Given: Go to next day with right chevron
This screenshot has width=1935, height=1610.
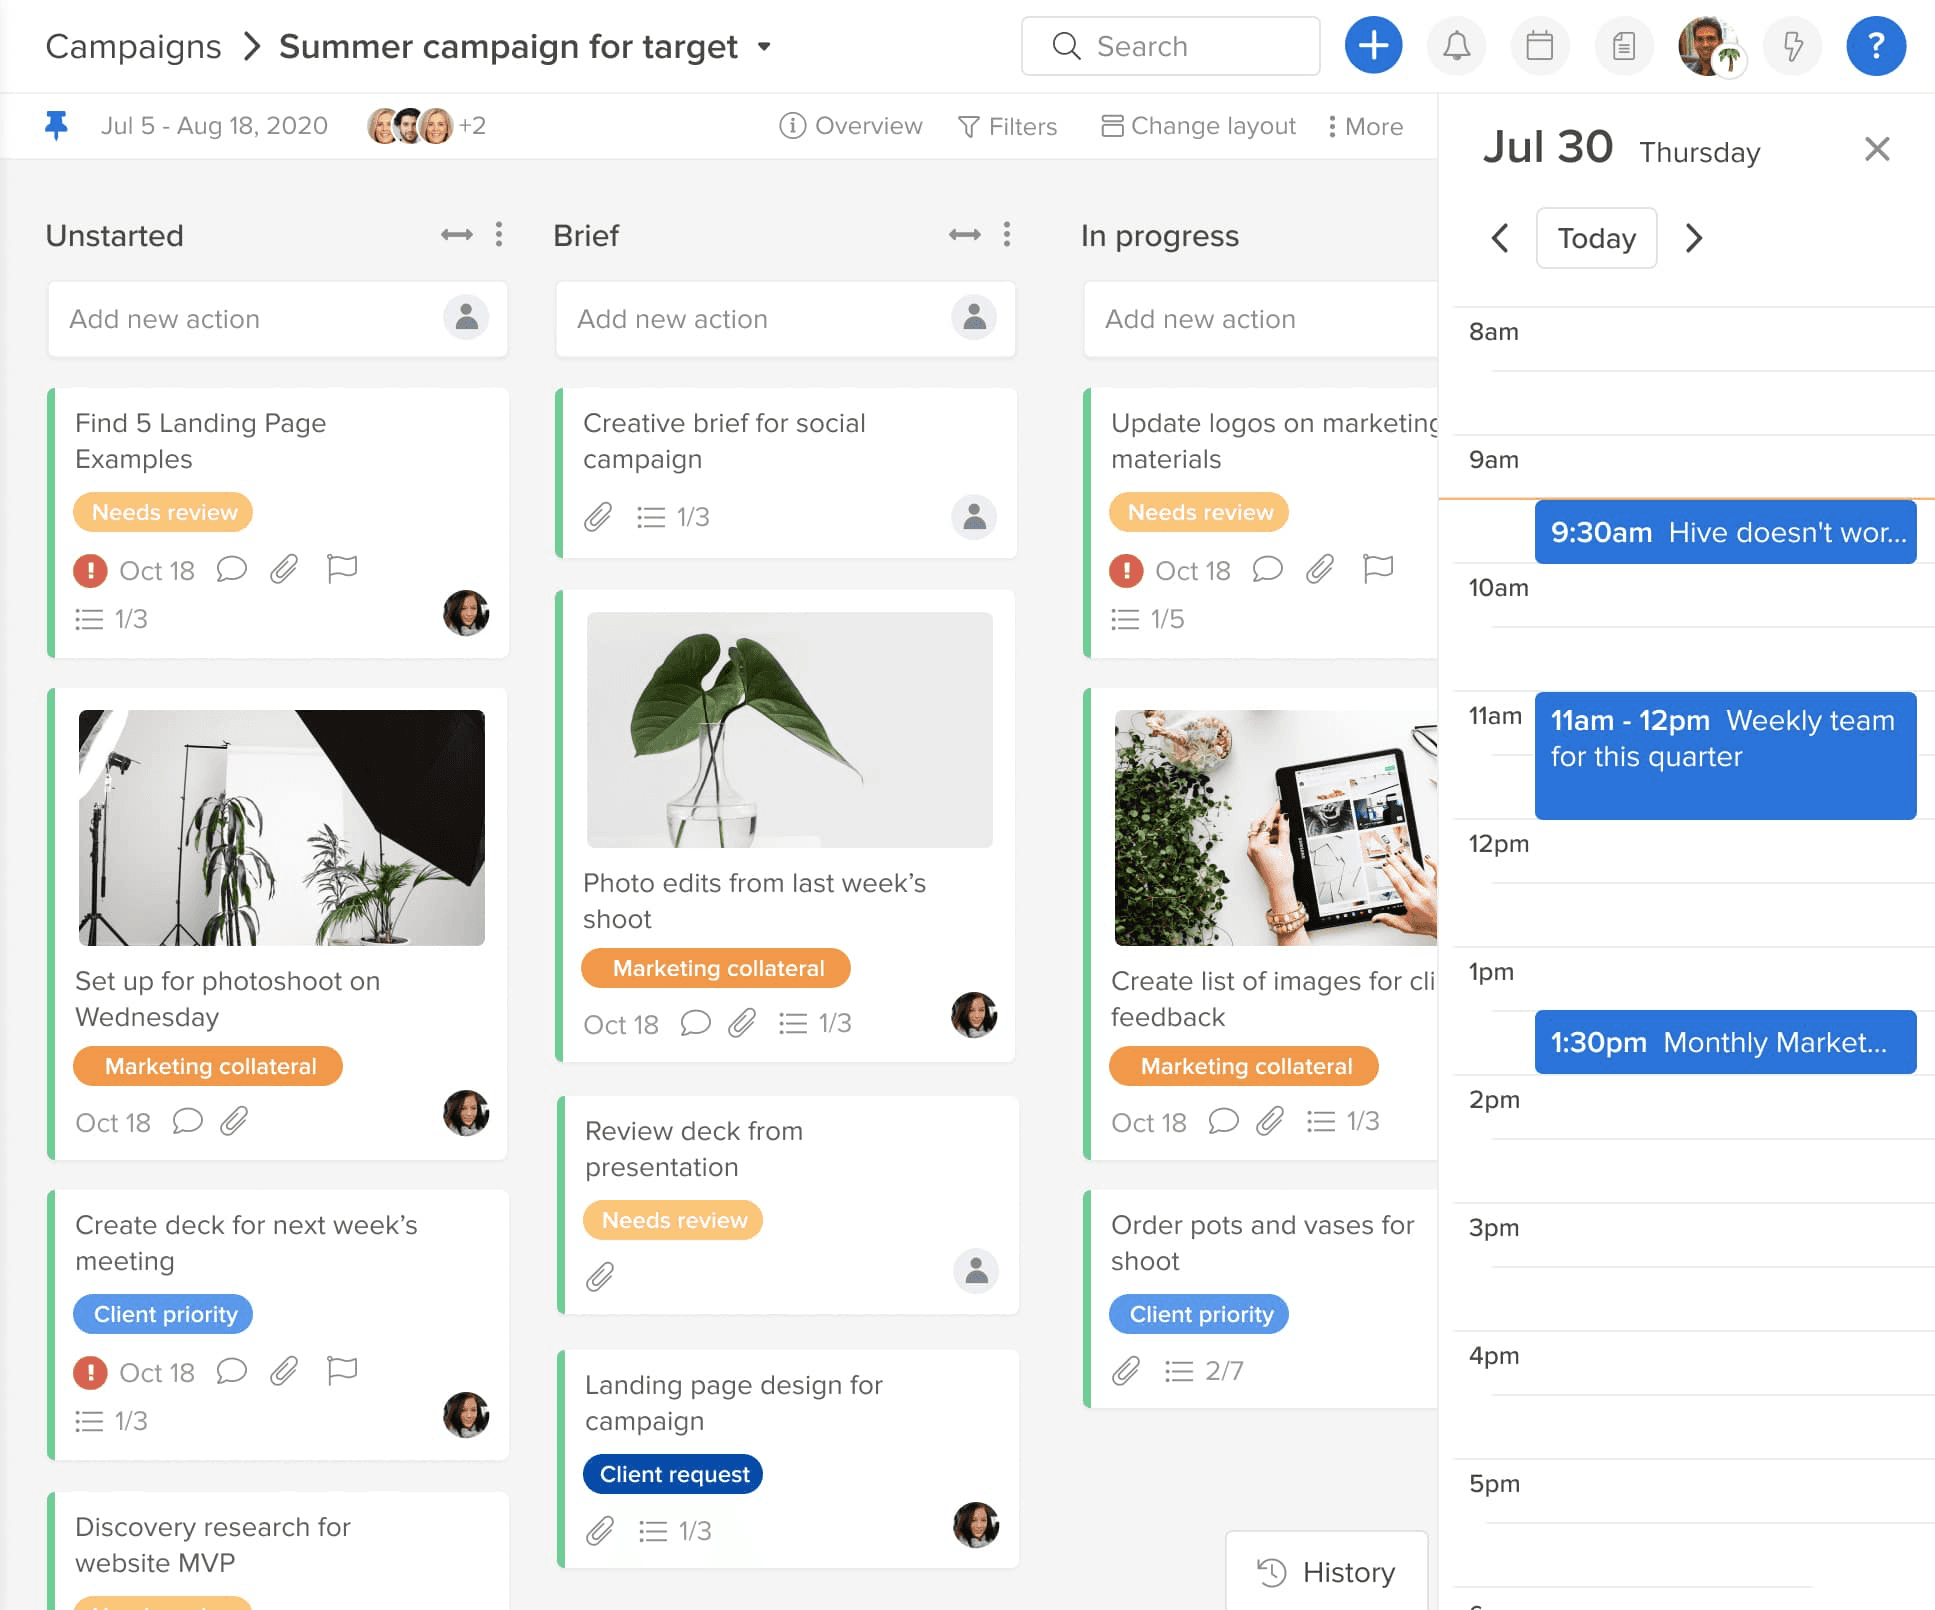Looking at the screenshot, I should 1693,238.
